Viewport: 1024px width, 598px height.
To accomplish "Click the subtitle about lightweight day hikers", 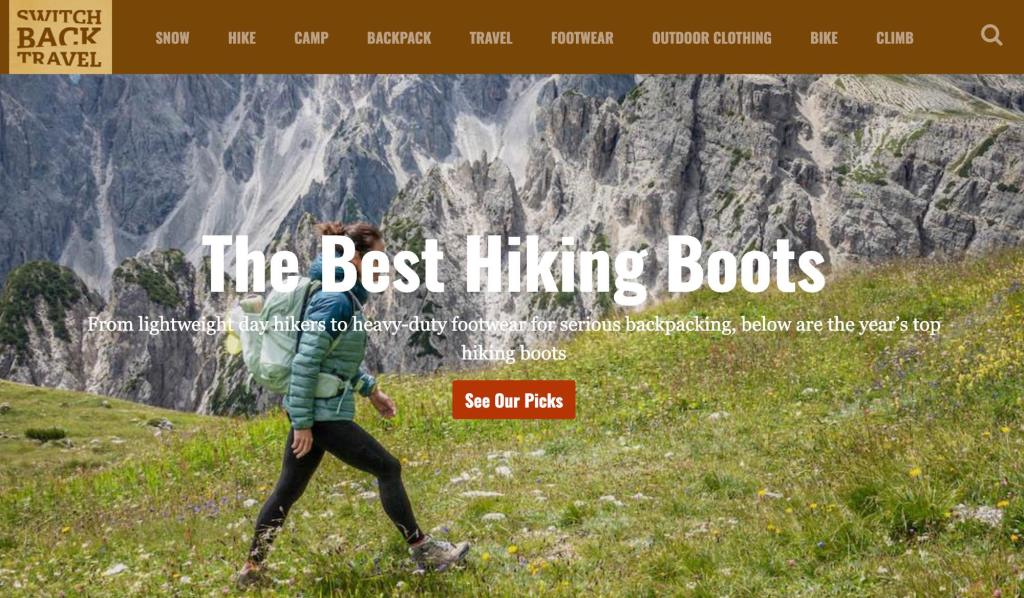I will pyautogui.click(x=514, y=338).
